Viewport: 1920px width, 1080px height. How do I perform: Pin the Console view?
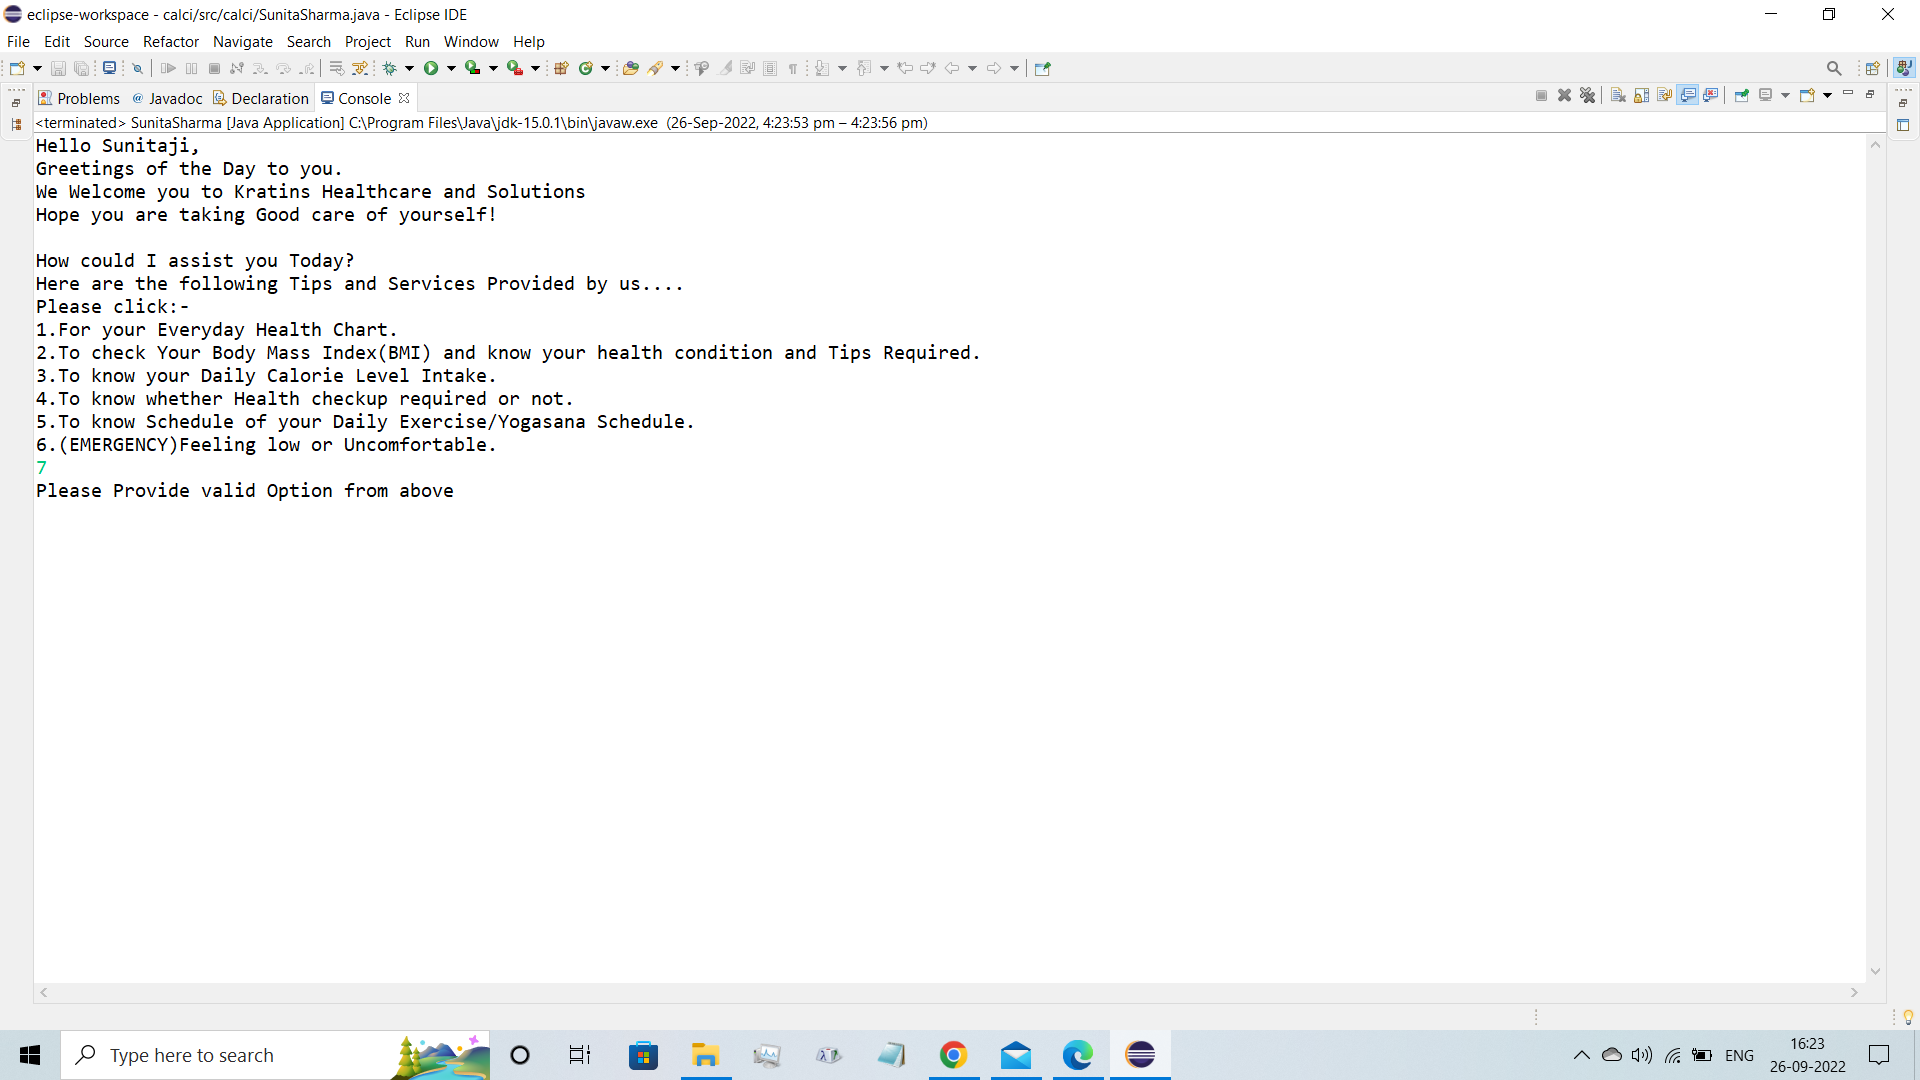click(1742, 94)
